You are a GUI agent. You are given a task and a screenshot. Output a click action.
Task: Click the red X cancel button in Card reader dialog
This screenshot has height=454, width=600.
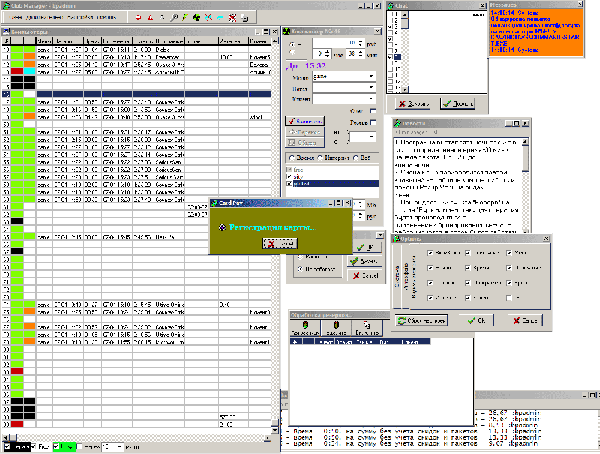(280, 243)
